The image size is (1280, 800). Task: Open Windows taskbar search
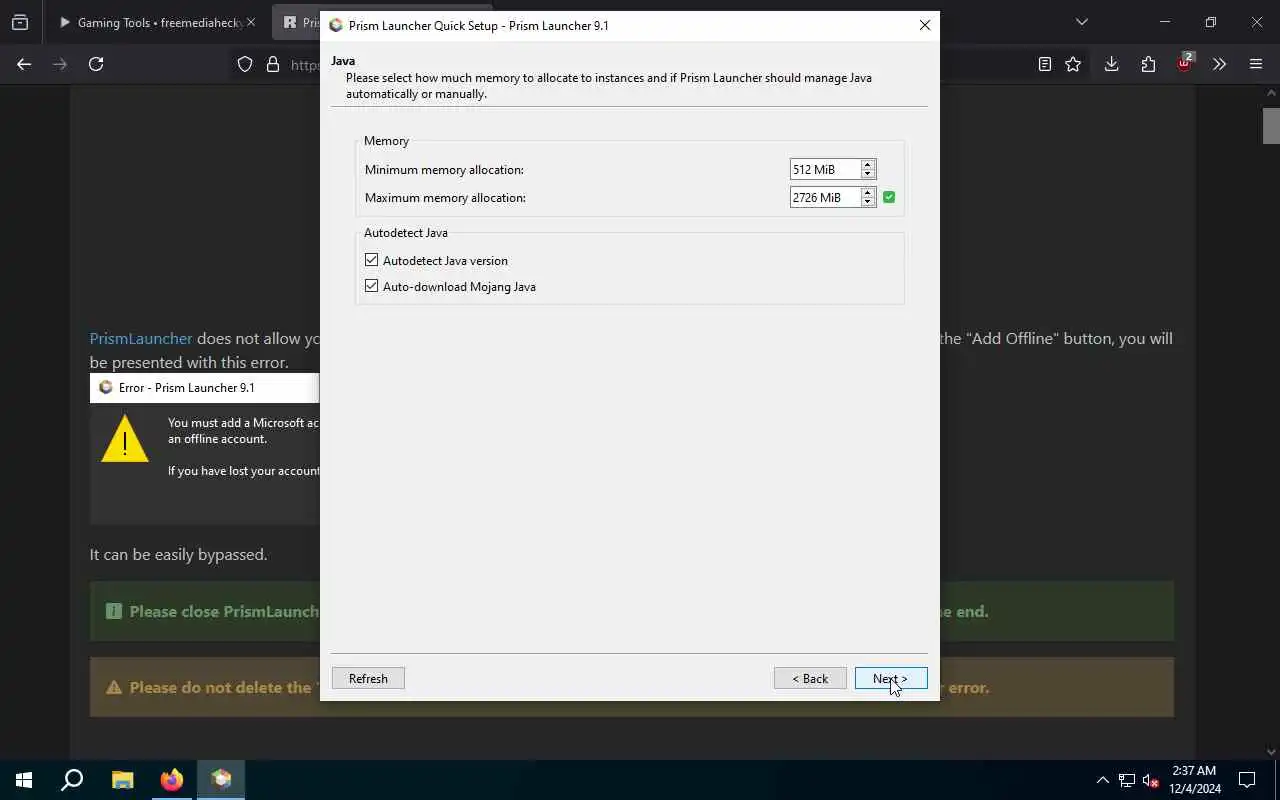[x=72, y=780]
